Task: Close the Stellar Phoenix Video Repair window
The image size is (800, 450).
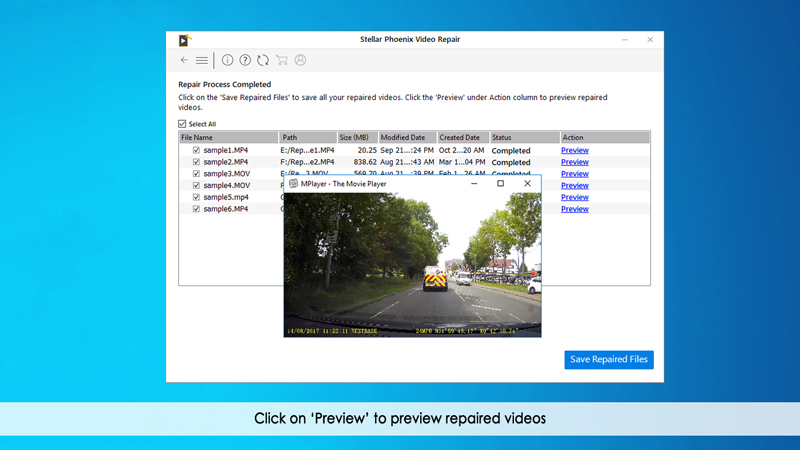Action: (650, 40)
